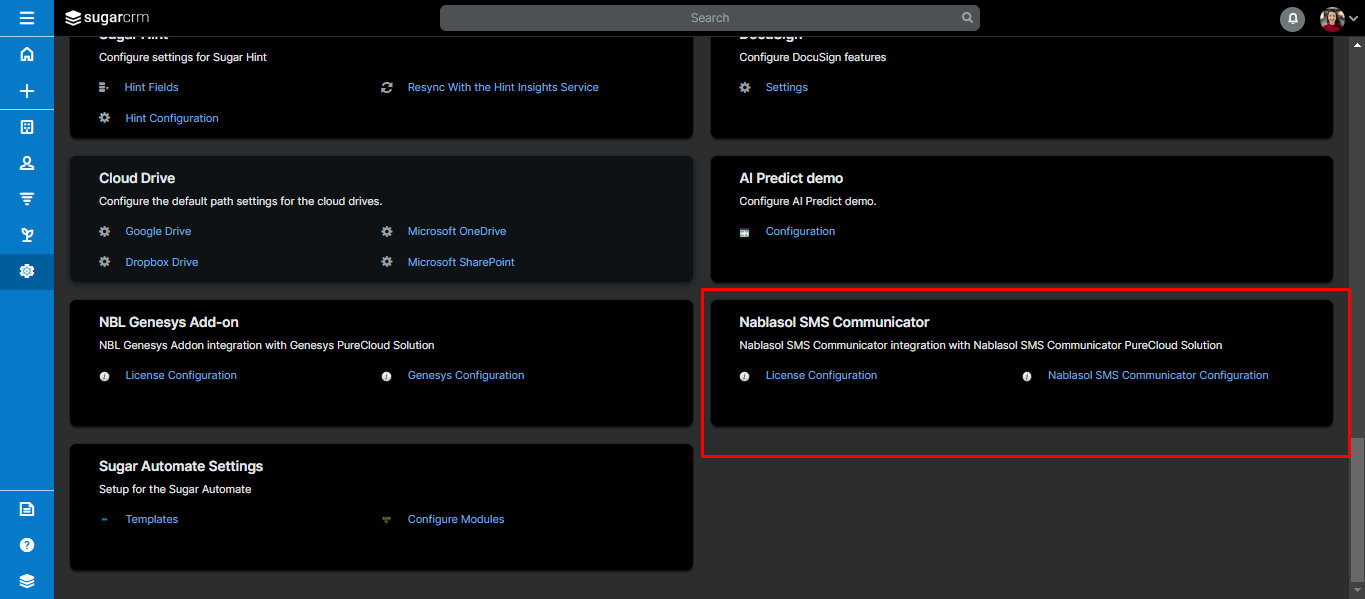
Task: Click icon beside AI Predict Configuration
Action: 744,232
